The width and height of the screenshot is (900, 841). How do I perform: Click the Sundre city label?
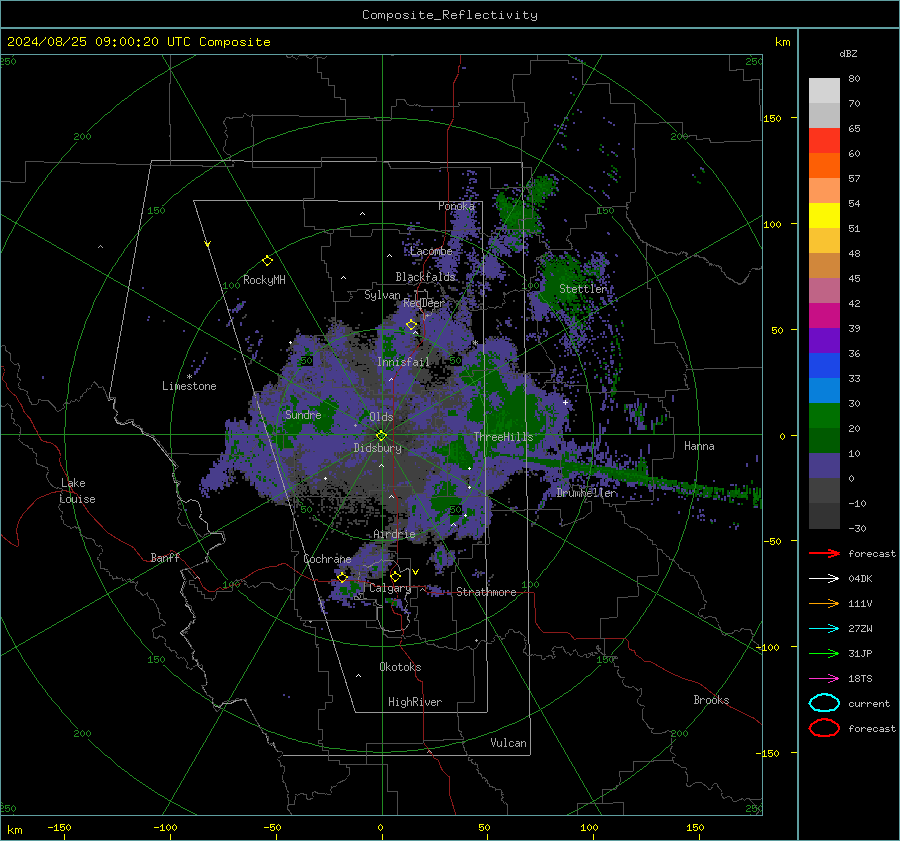[x=303, y=415]
